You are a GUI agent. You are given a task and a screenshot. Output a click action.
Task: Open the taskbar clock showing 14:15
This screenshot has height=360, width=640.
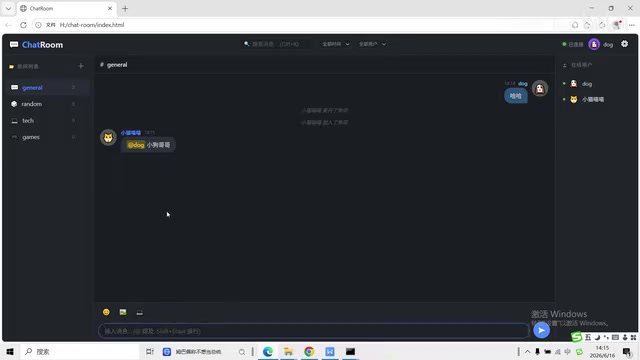(602, 351)
